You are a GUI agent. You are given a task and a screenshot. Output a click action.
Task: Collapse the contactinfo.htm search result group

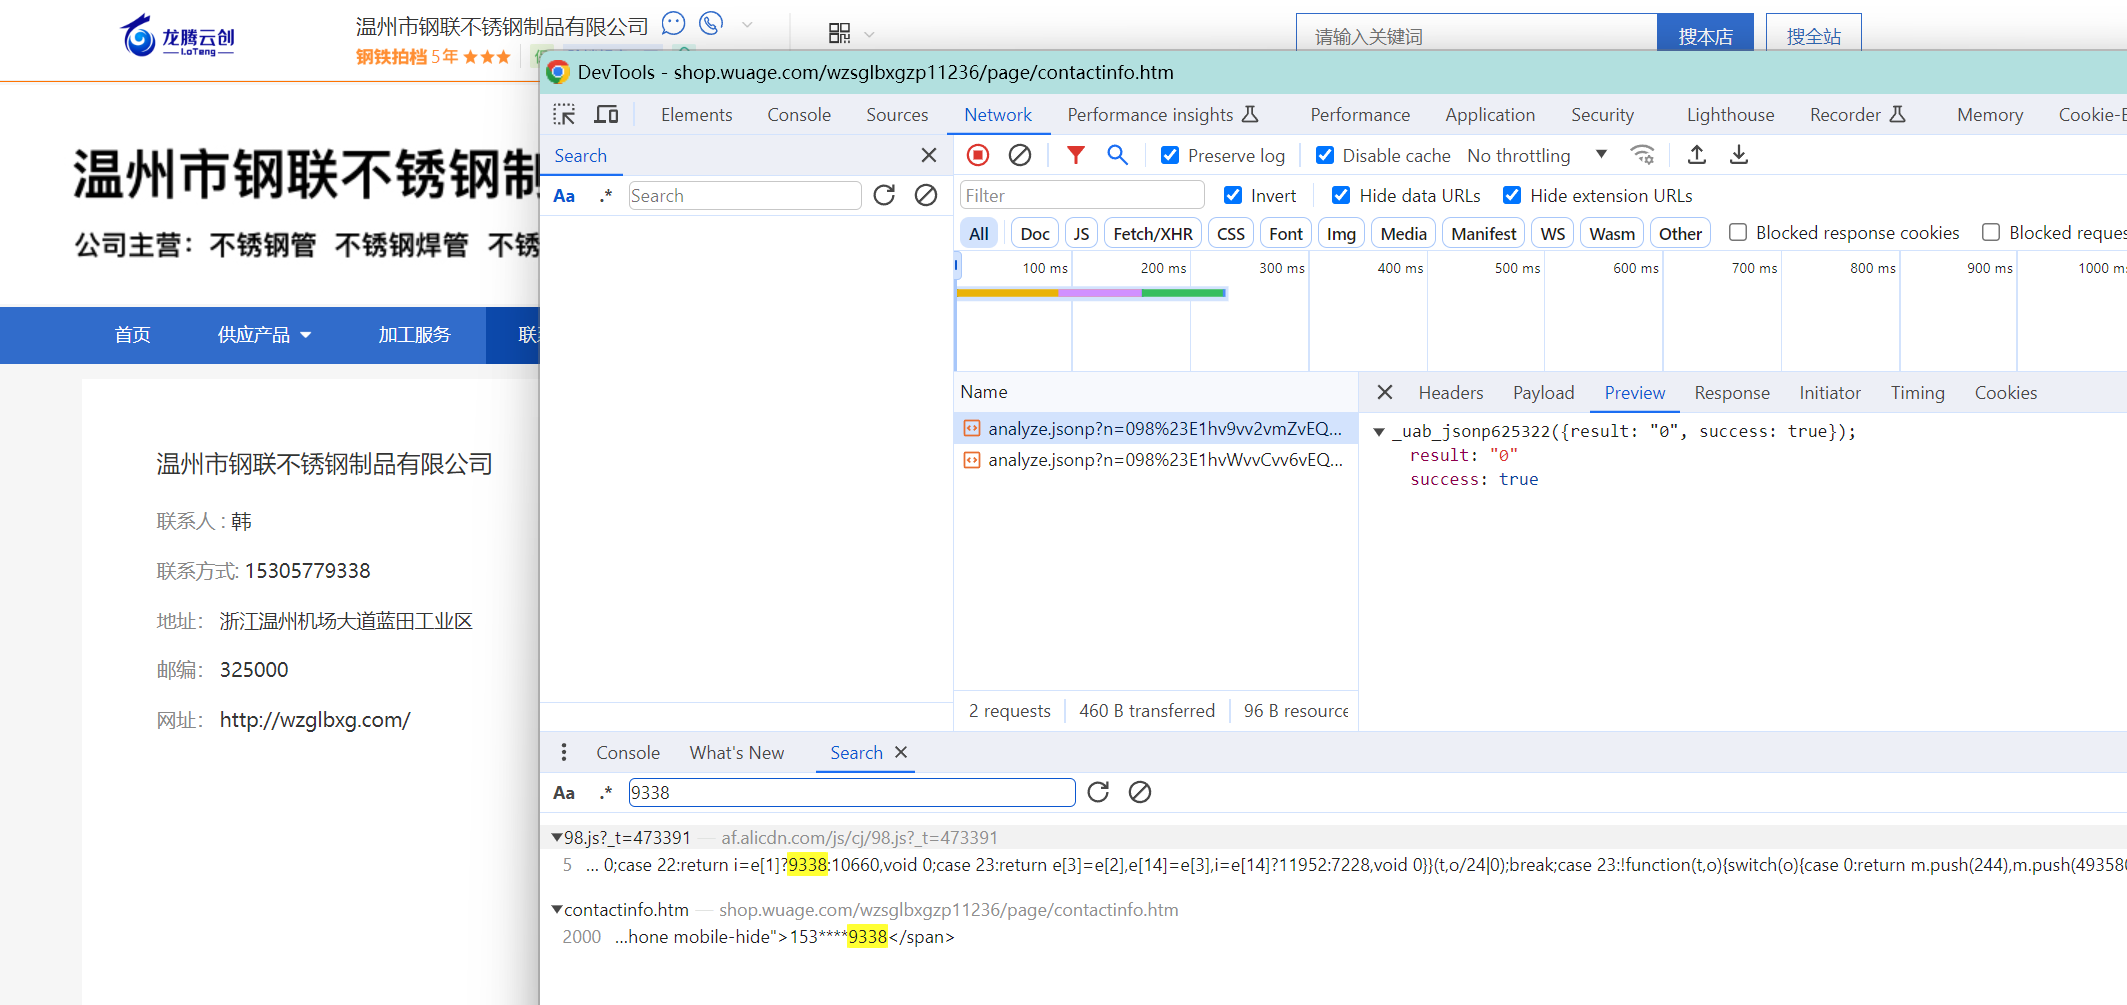557,909
